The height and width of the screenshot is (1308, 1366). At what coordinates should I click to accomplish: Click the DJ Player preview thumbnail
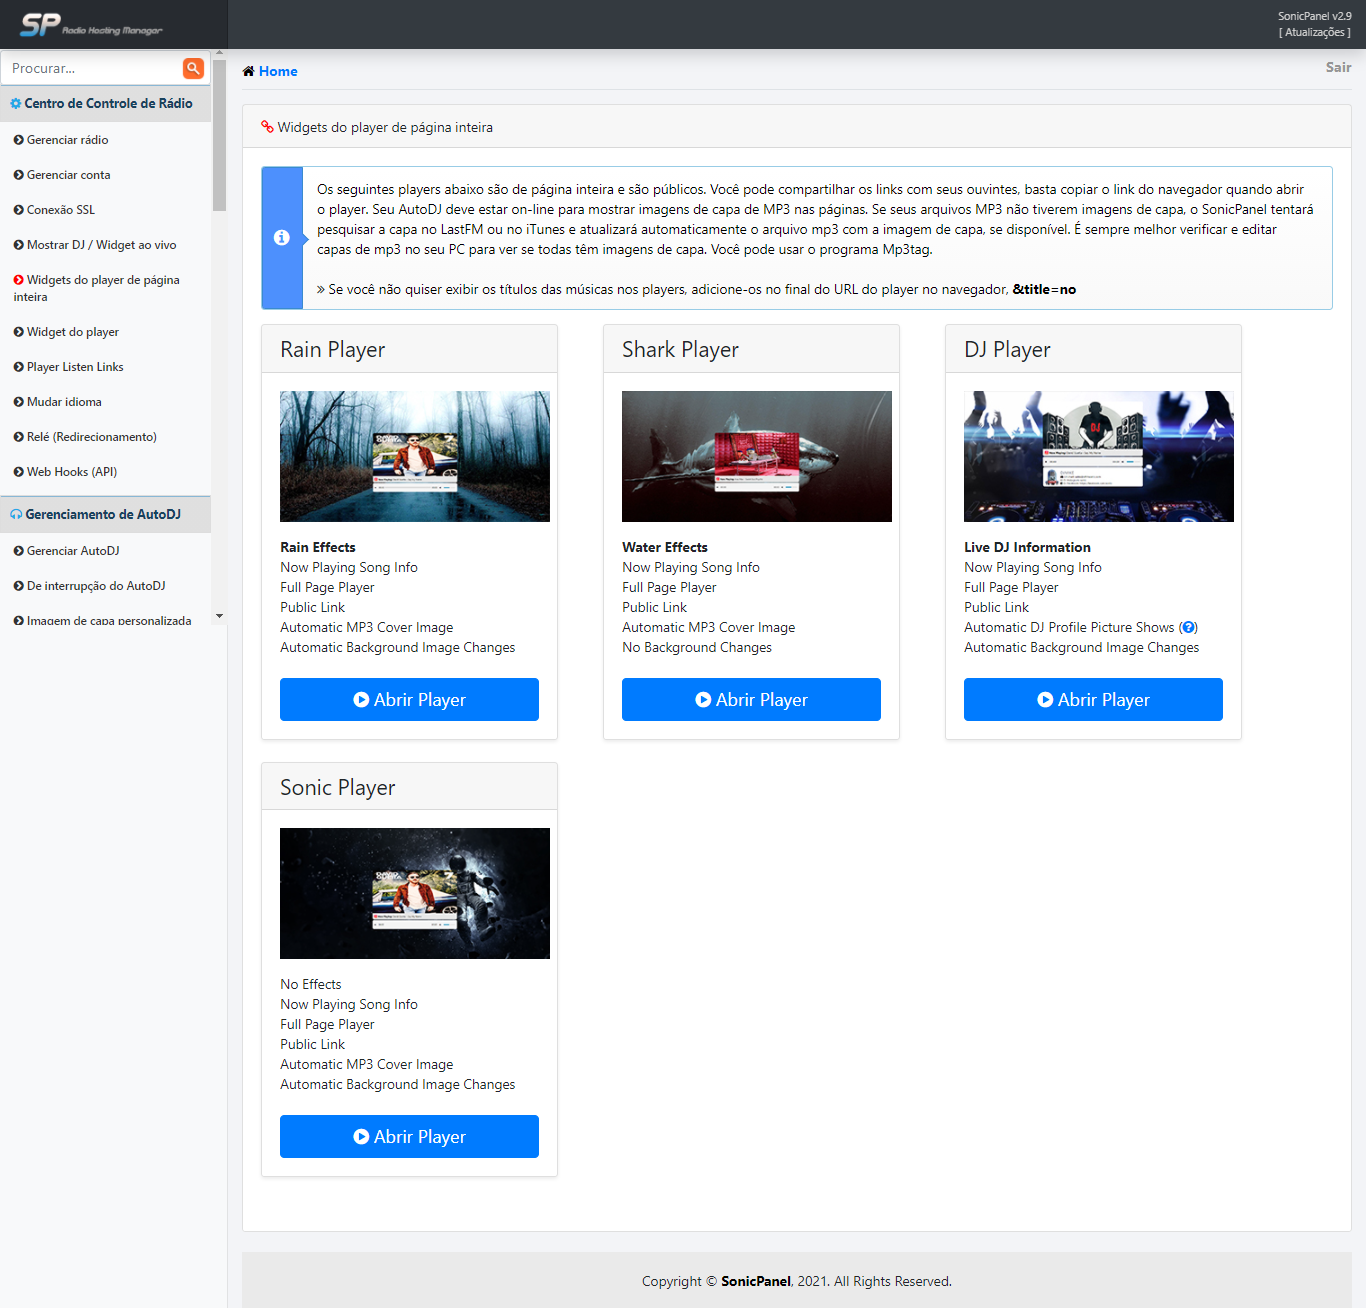coord(1098,456)
